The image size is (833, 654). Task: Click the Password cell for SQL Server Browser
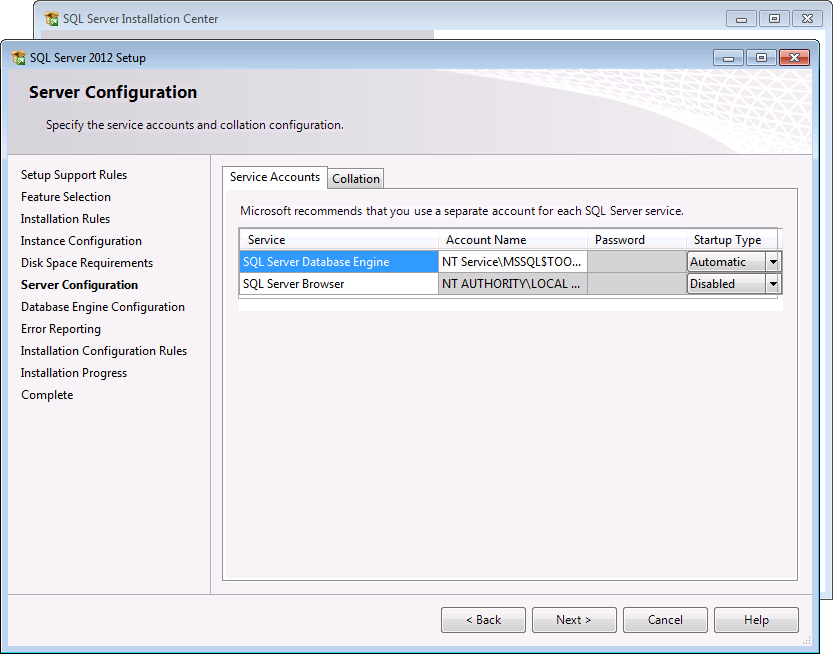pyautogui.click(x=637, y=284)
